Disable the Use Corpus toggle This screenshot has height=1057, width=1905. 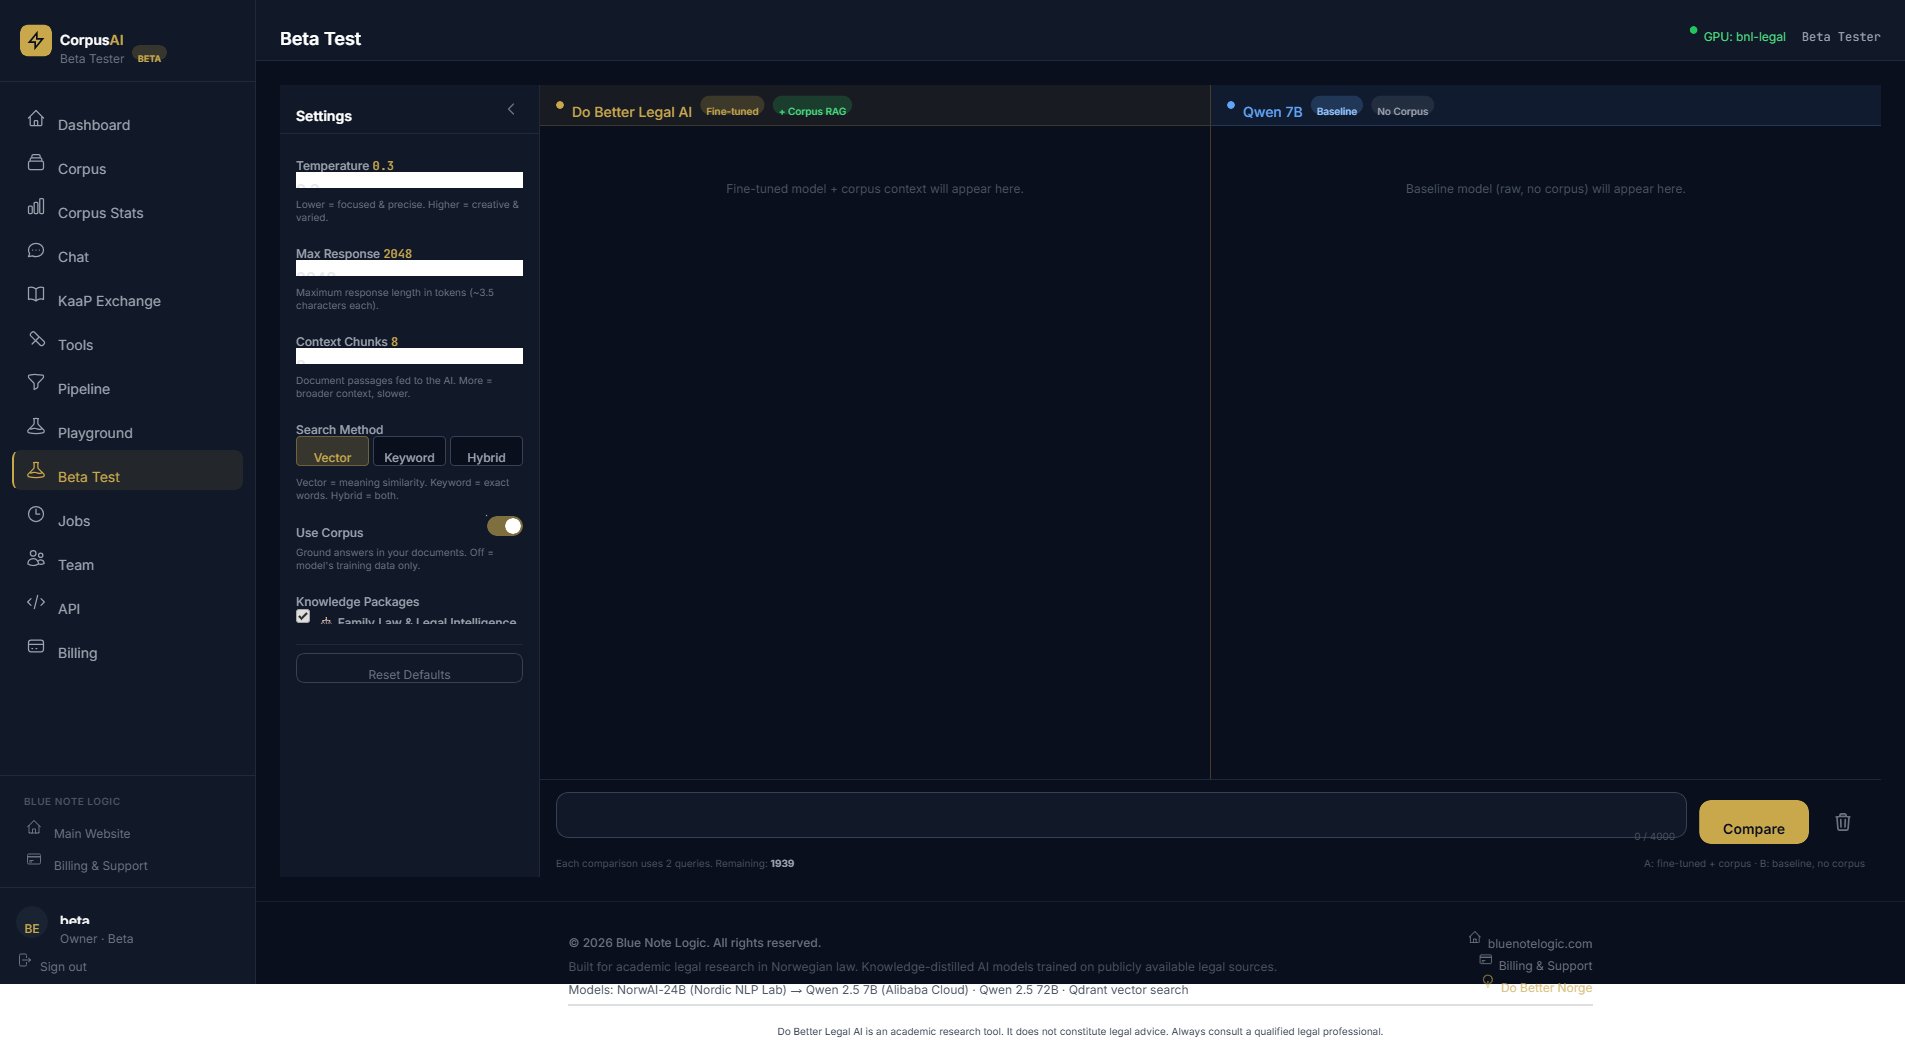tap(507, 525)
